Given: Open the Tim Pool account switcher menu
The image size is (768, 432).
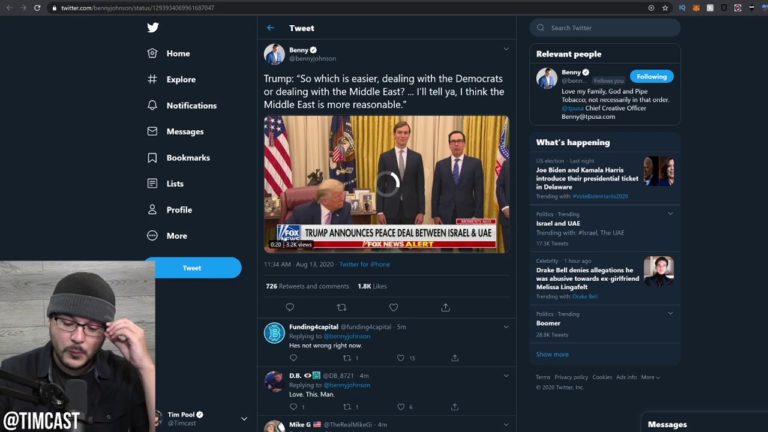Looking at the screenshot, I should [x=244, y=419].
